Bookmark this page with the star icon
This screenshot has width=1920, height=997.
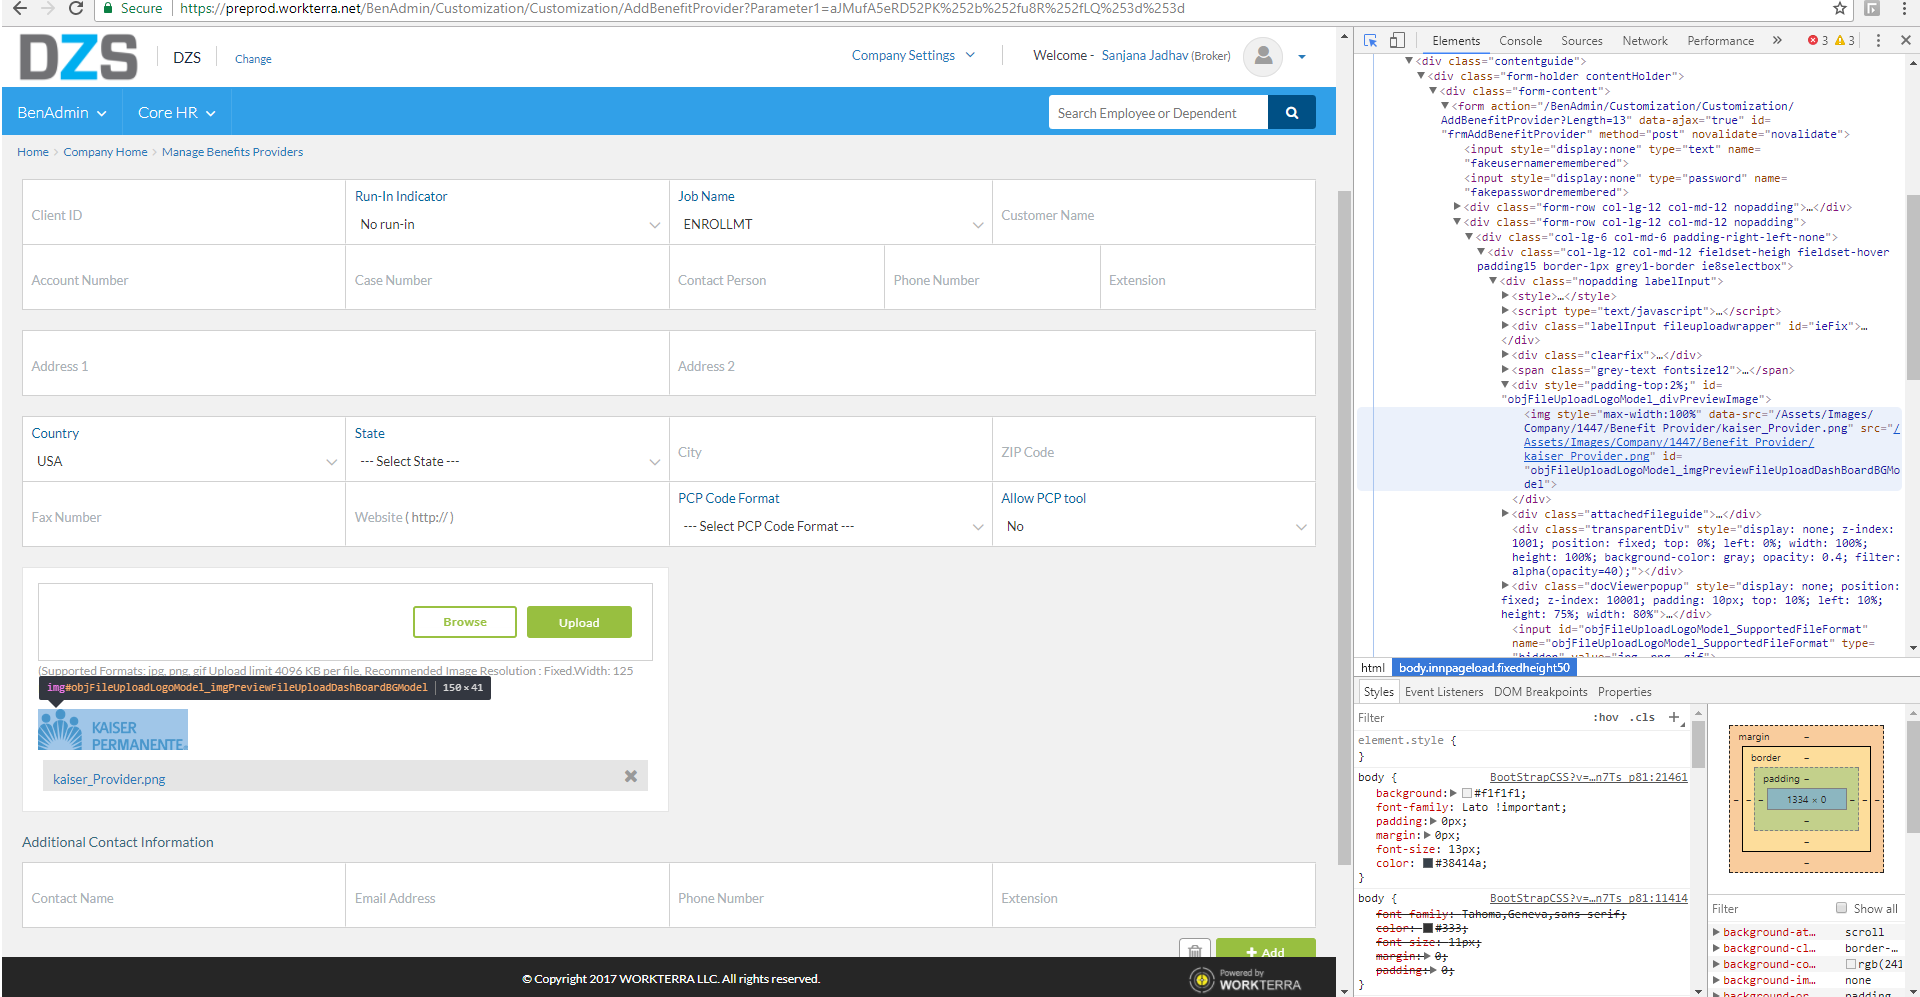tap(1839, 8)
